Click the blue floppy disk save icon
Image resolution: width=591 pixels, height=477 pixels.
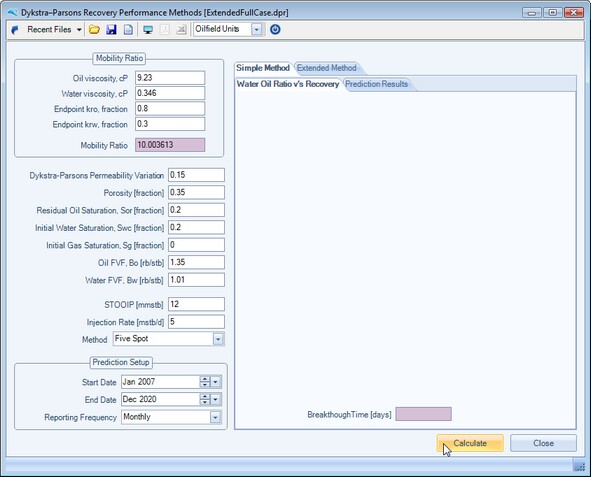tap(111, 29)
